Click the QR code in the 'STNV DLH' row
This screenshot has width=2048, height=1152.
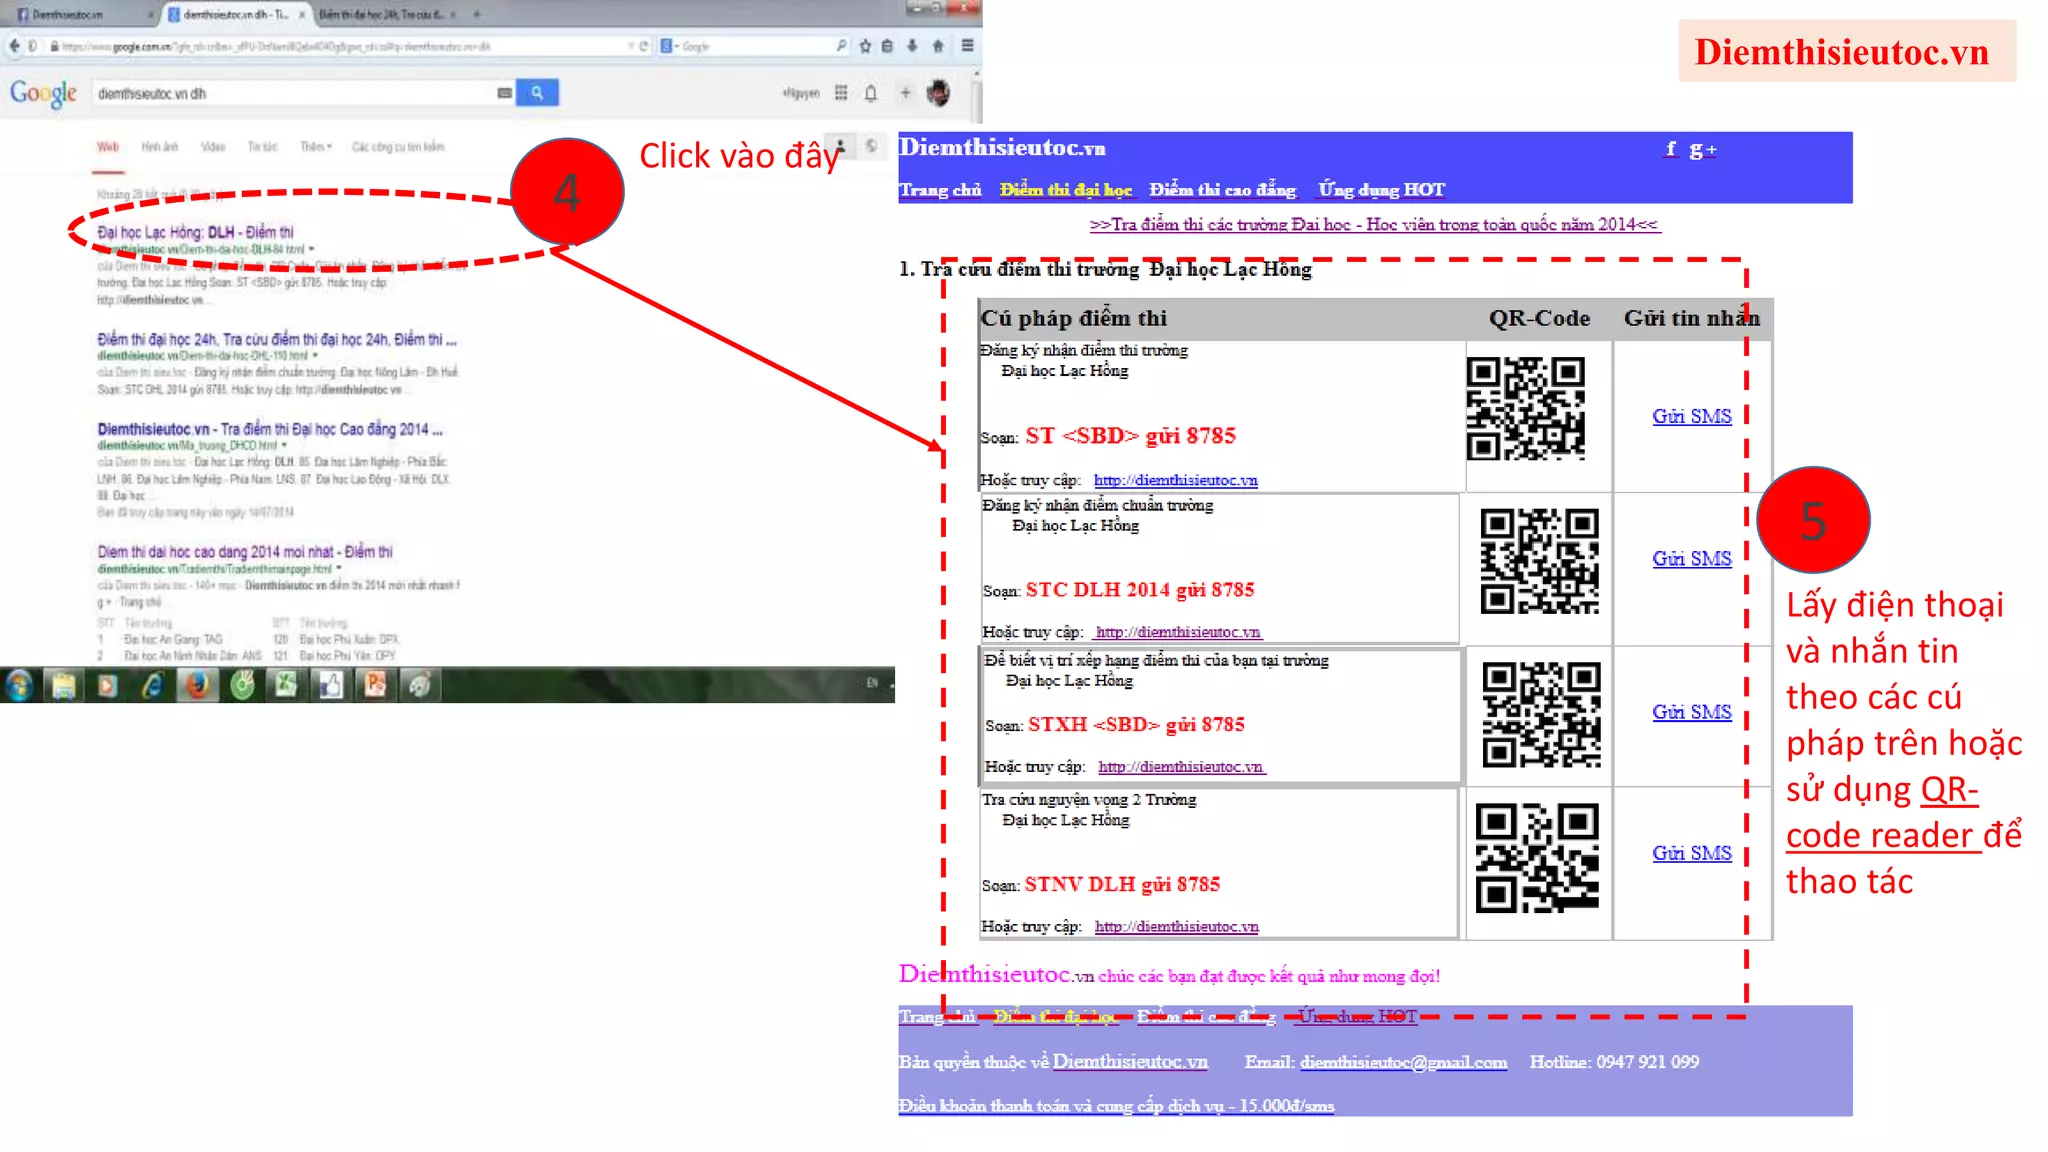(x=1537, y=858)
